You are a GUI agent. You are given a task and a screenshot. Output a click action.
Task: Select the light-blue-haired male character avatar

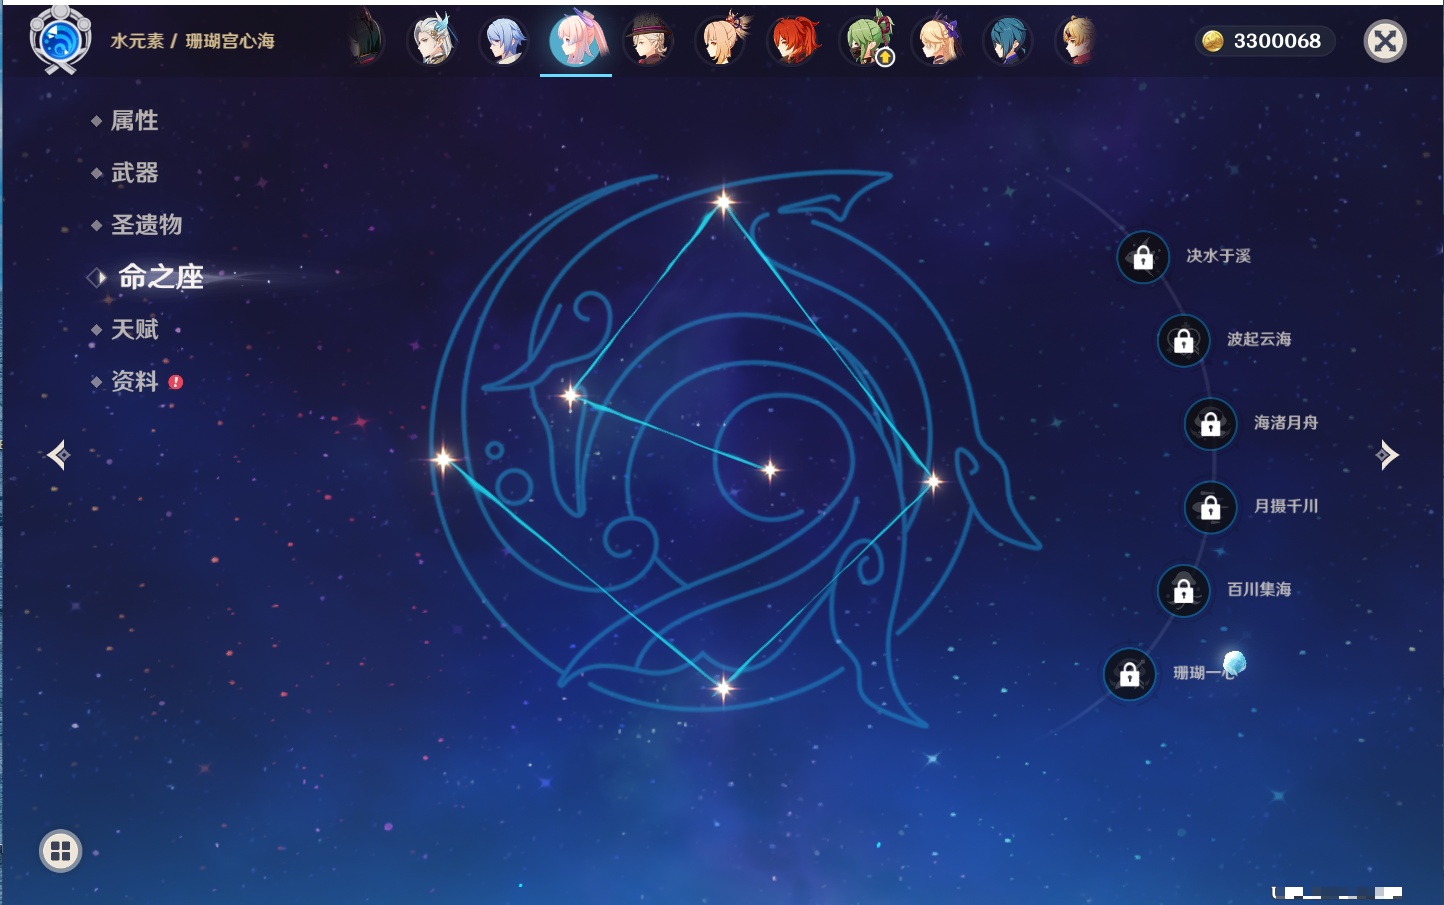505,40
